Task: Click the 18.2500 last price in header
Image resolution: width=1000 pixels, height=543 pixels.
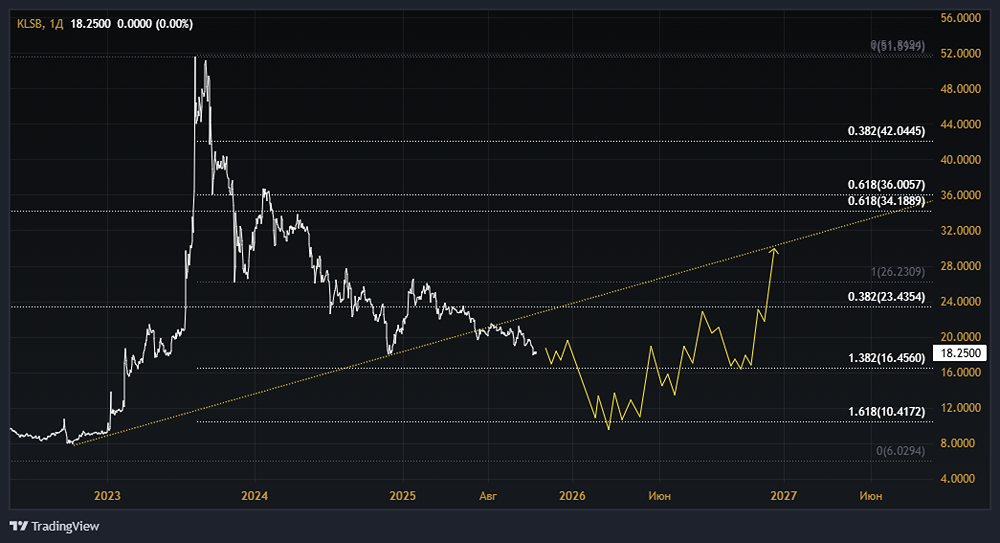Action: point(90,24)
